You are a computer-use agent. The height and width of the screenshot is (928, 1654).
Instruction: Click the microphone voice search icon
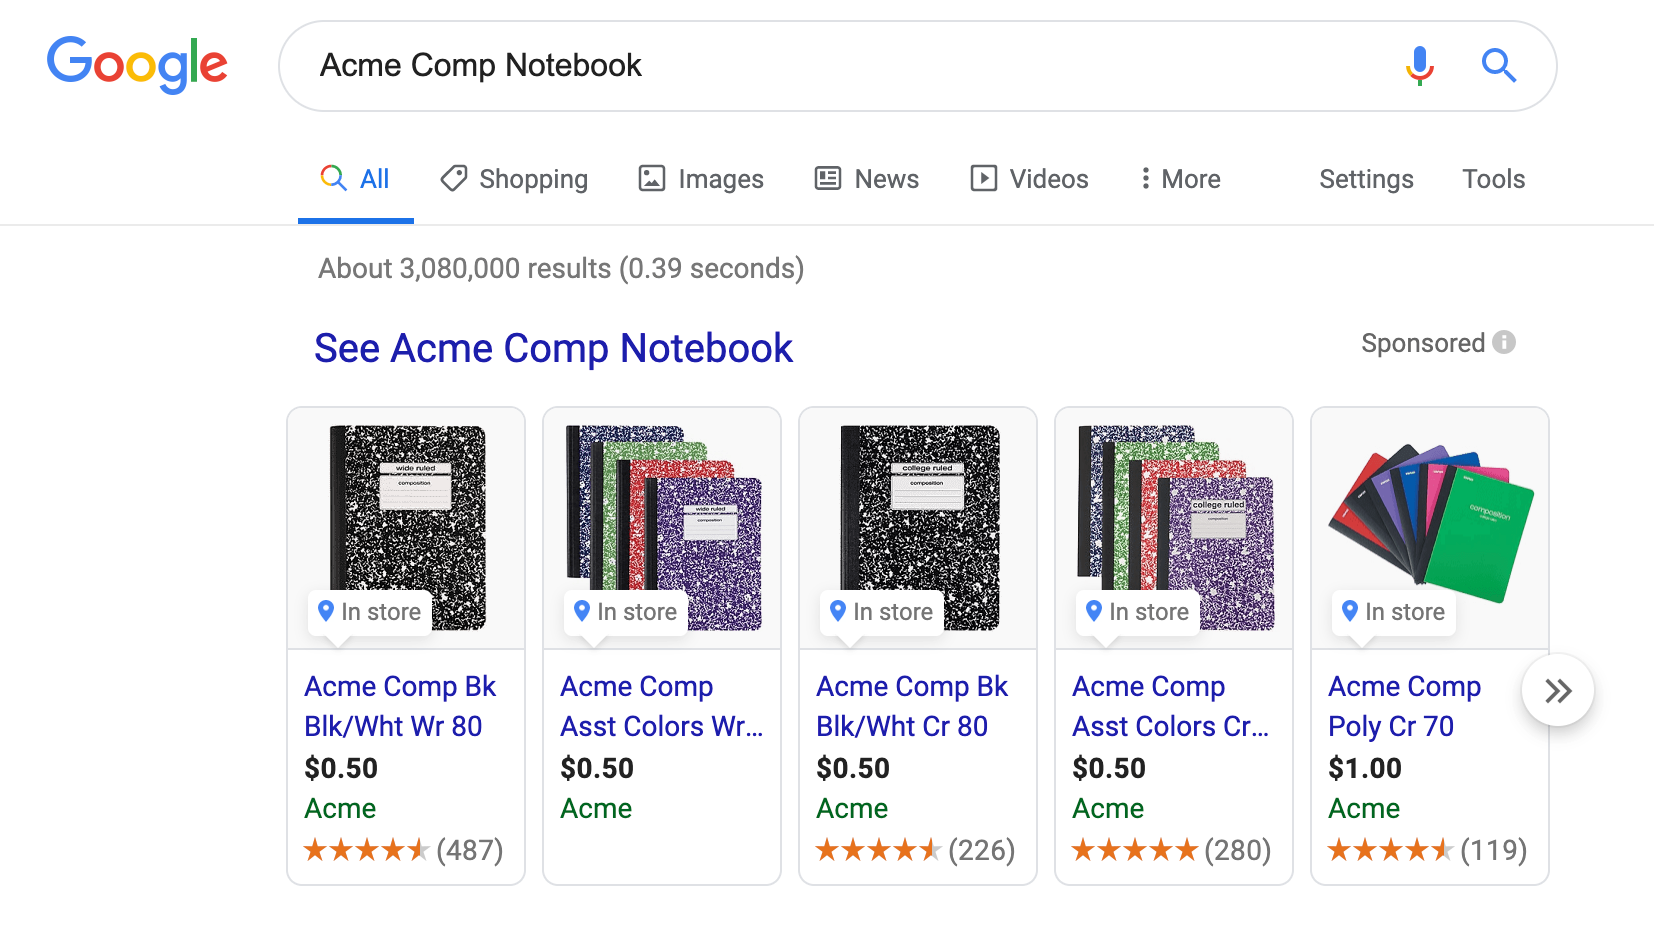[1419, 66]
